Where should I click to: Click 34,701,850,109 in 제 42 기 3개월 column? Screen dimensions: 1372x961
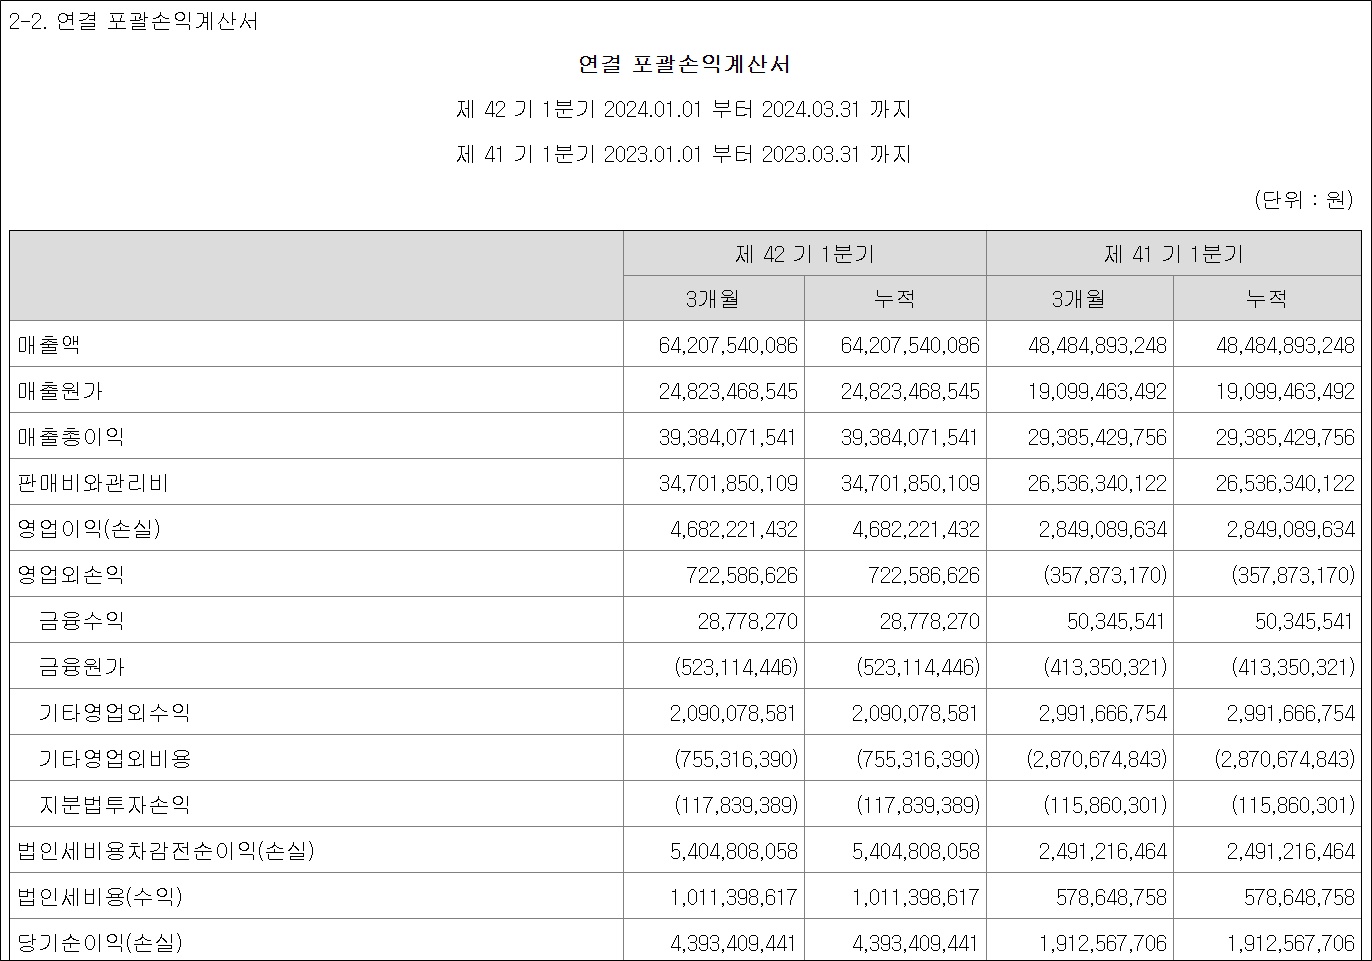[728, 483]
